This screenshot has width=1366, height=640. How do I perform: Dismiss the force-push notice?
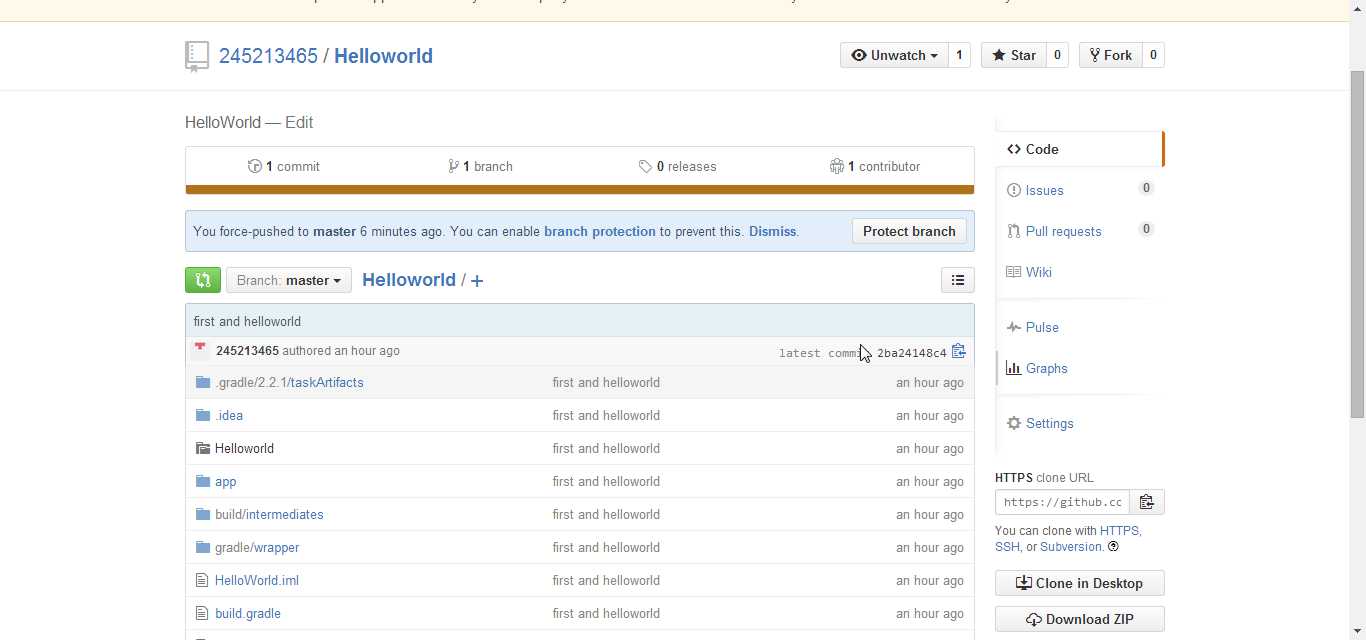772,231
